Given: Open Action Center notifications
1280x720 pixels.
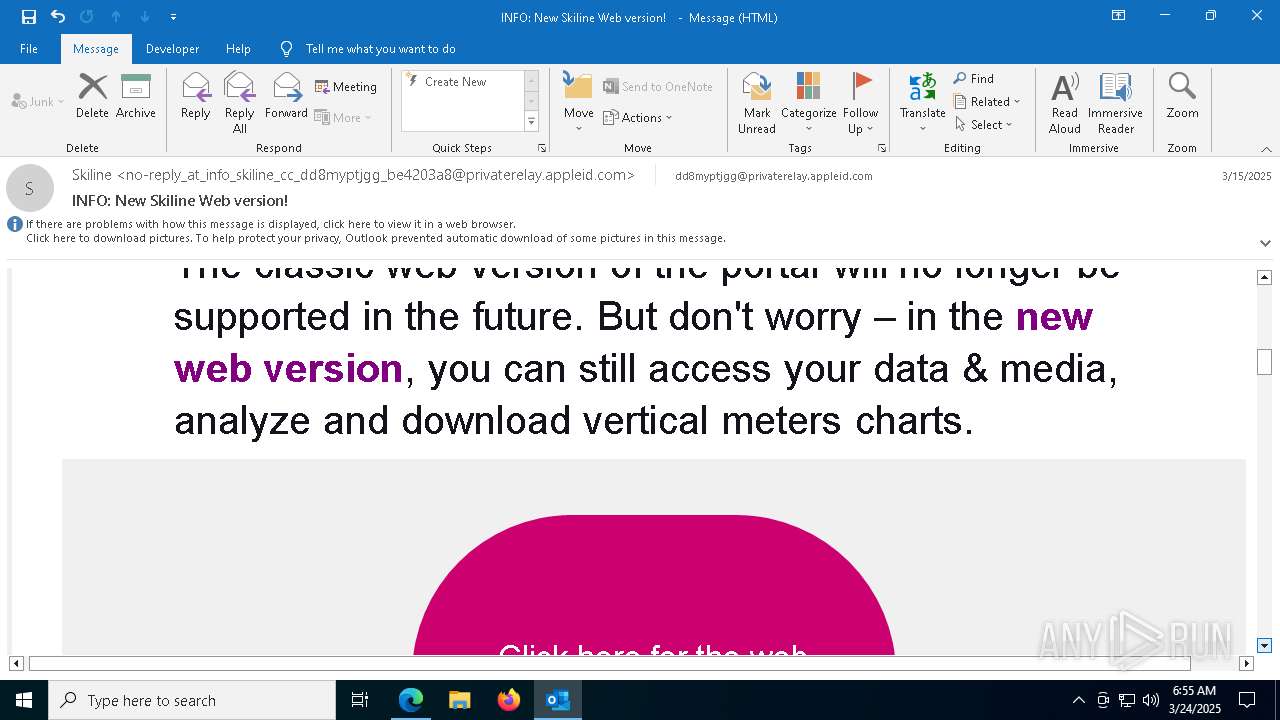Looking at the screenshot, I should pos(1247,700).
